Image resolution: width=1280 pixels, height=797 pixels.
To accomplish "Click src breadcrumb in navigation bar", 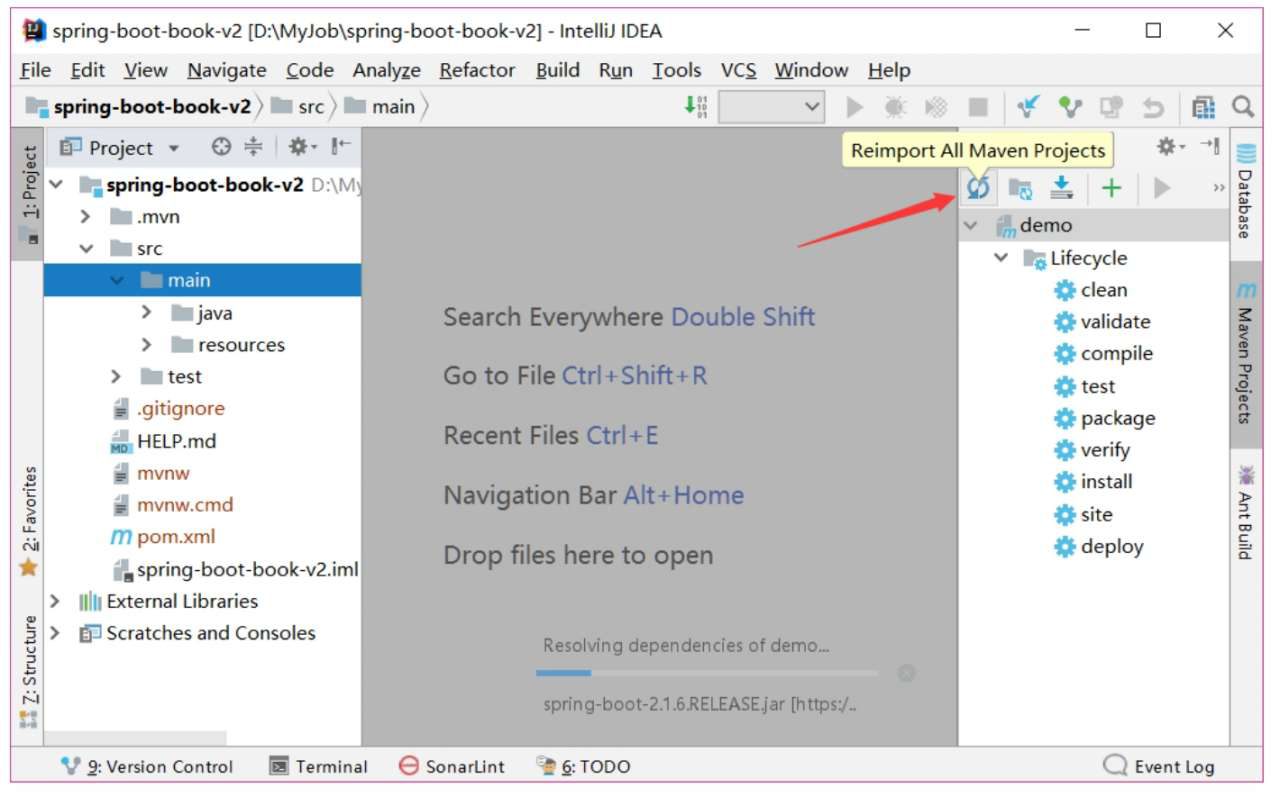I will tap(298, 107).
